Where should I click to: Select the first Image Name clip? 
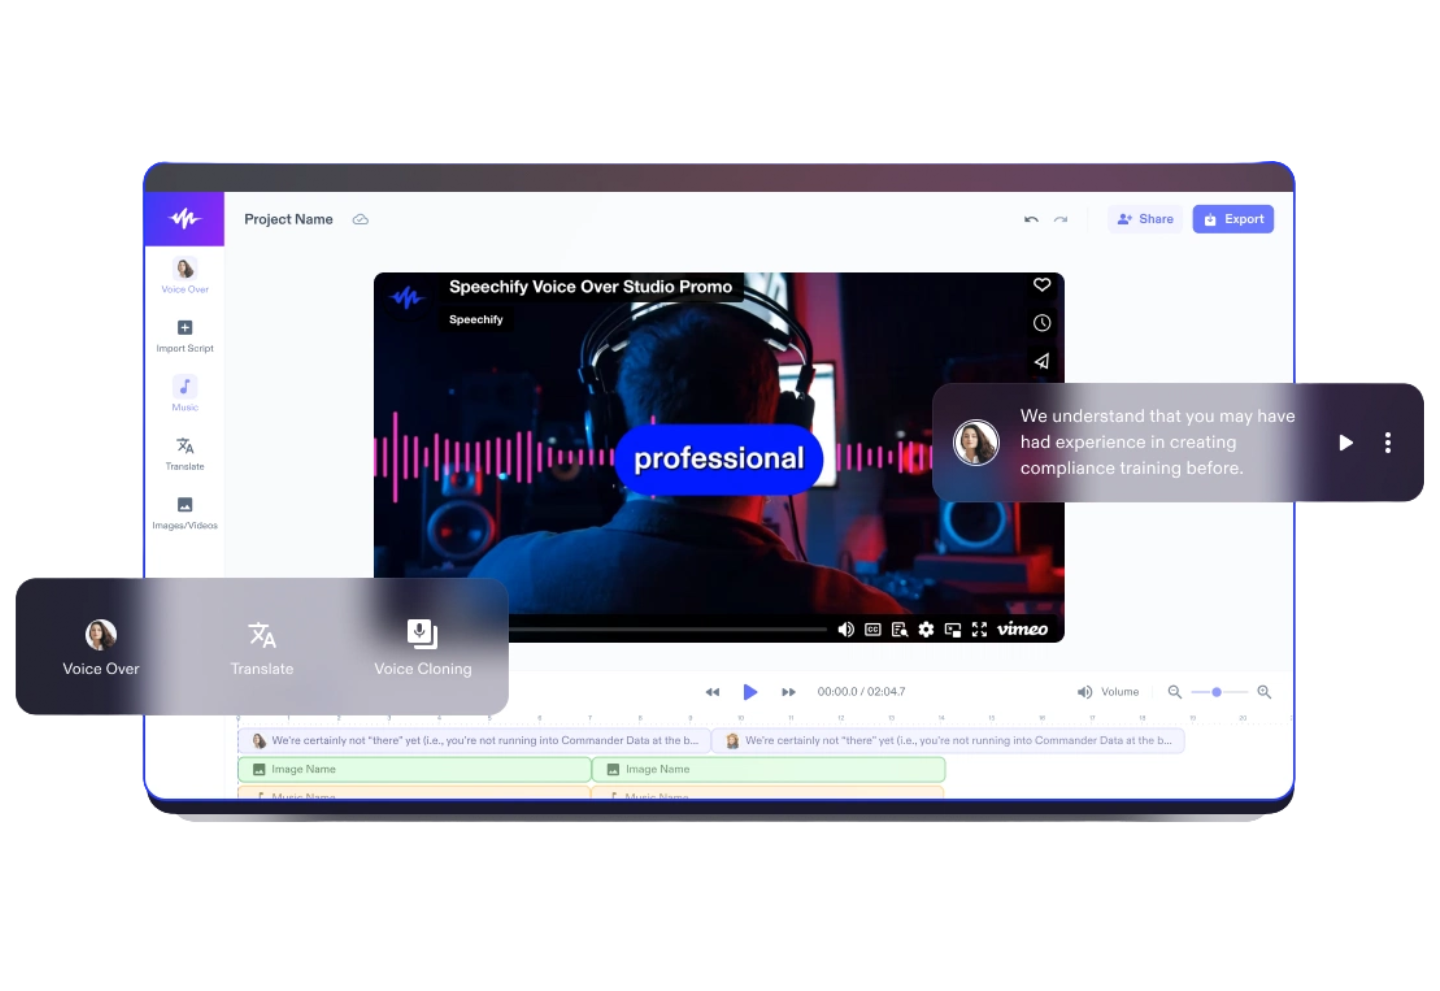click(x=414, y=770)
